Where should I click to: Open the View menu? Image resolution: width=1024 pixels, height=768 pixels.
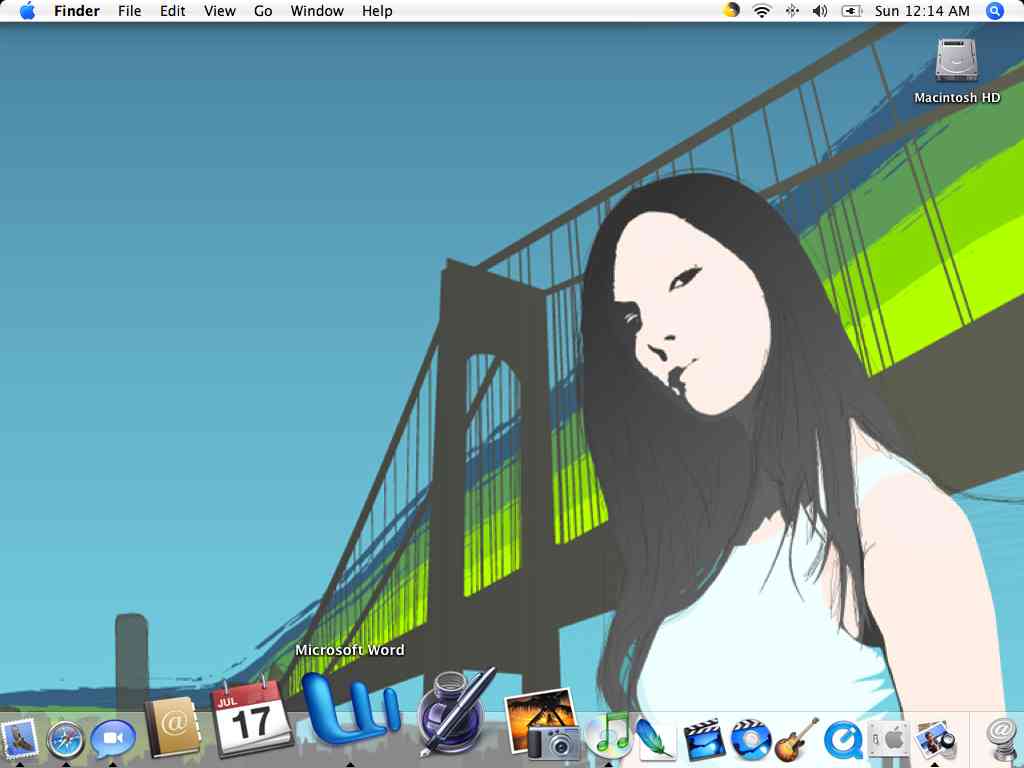pyautogui.click(x=219, y=11)
